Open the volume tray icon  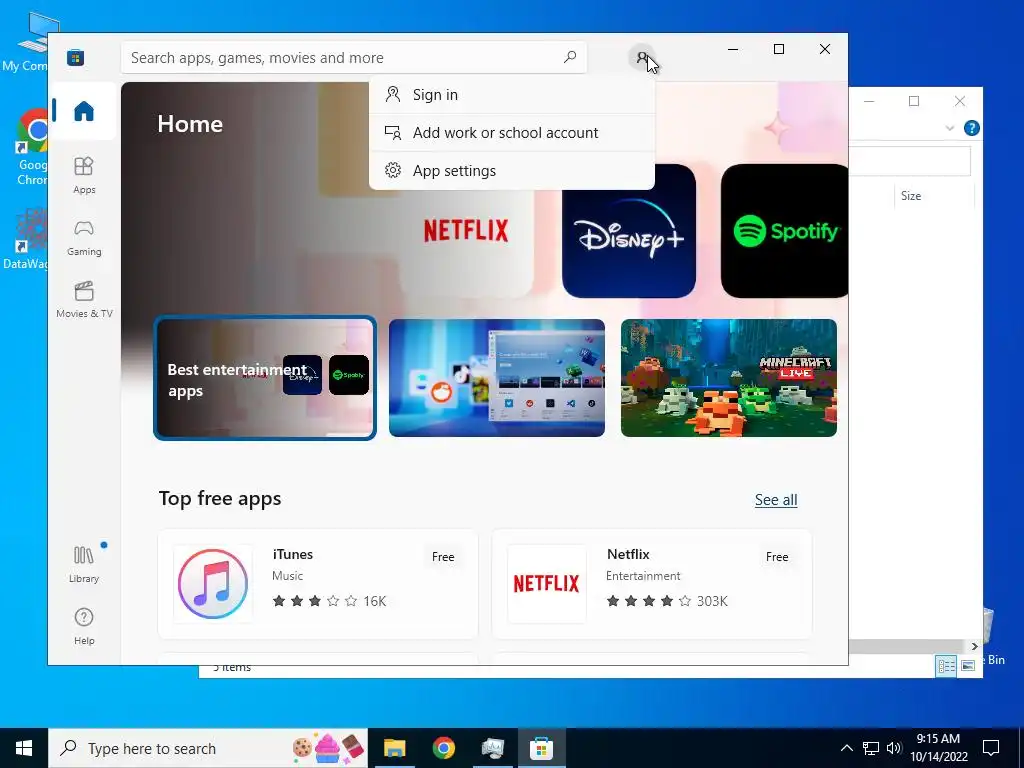coord(894,748)
